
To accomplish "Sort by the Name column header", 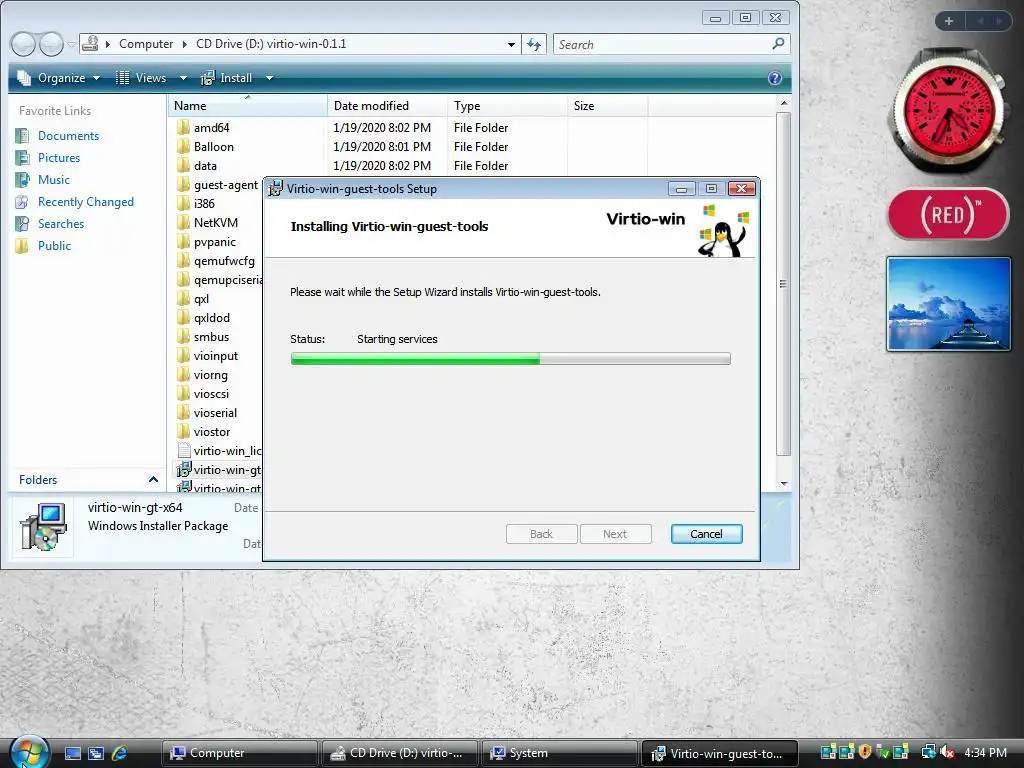I will pos(248,106).
